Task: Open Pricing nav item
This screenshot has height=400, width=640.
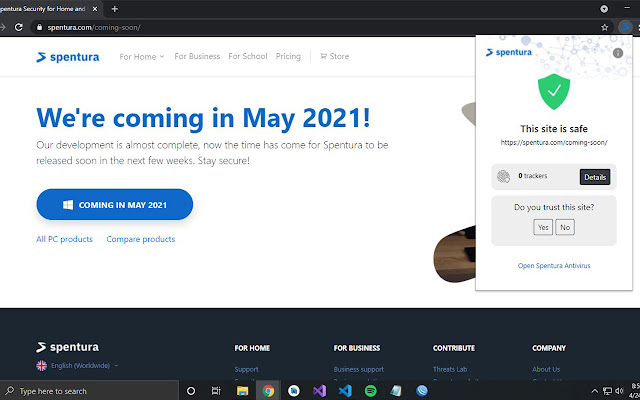Action: (x=288, y=56)
